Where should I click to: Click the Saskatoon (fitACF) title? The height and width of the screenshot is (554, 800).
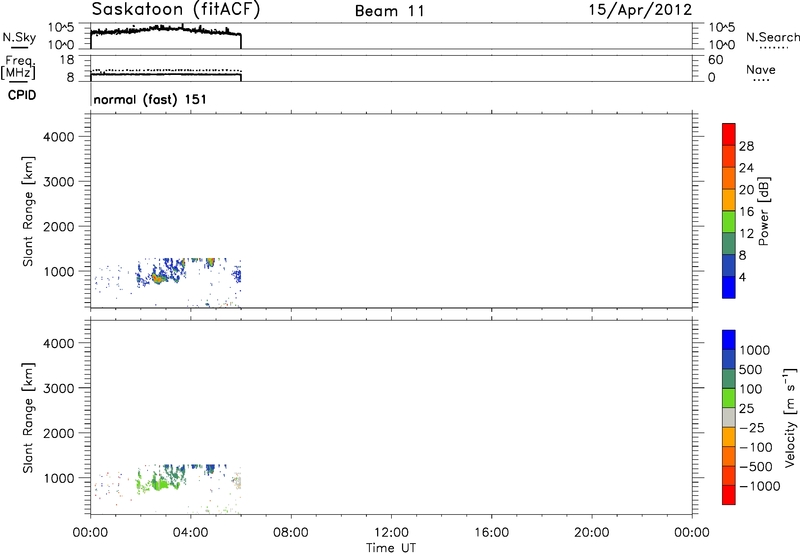point(176,10)
